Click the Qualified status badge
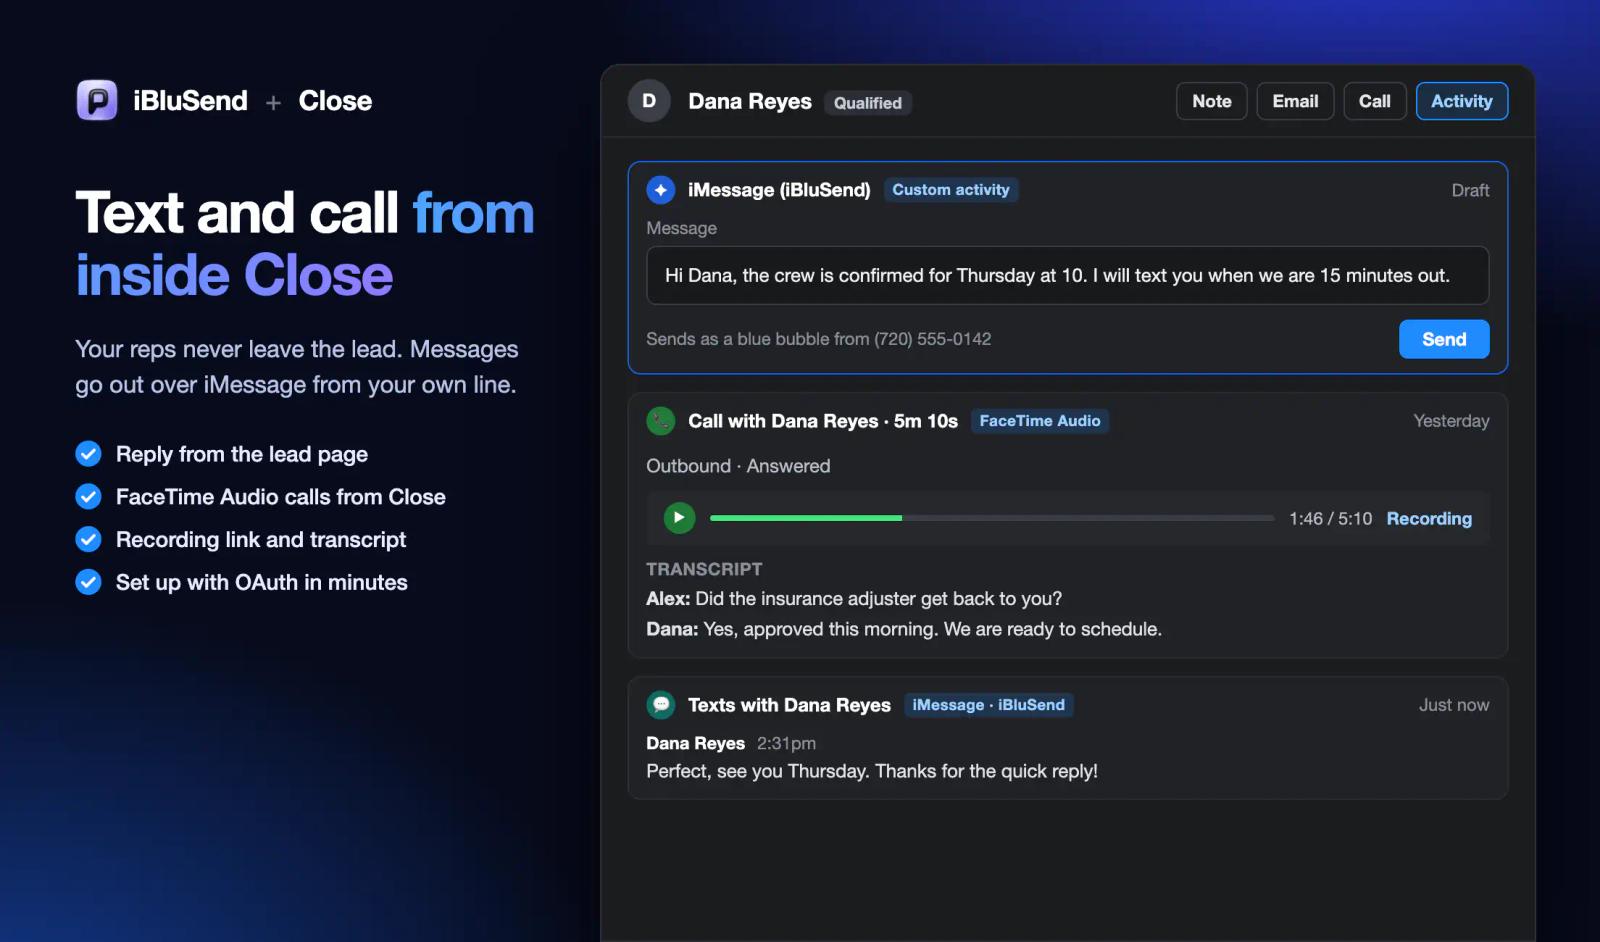Image resolution: width=1600 pixels, height=942 pixels. [868, 103]
